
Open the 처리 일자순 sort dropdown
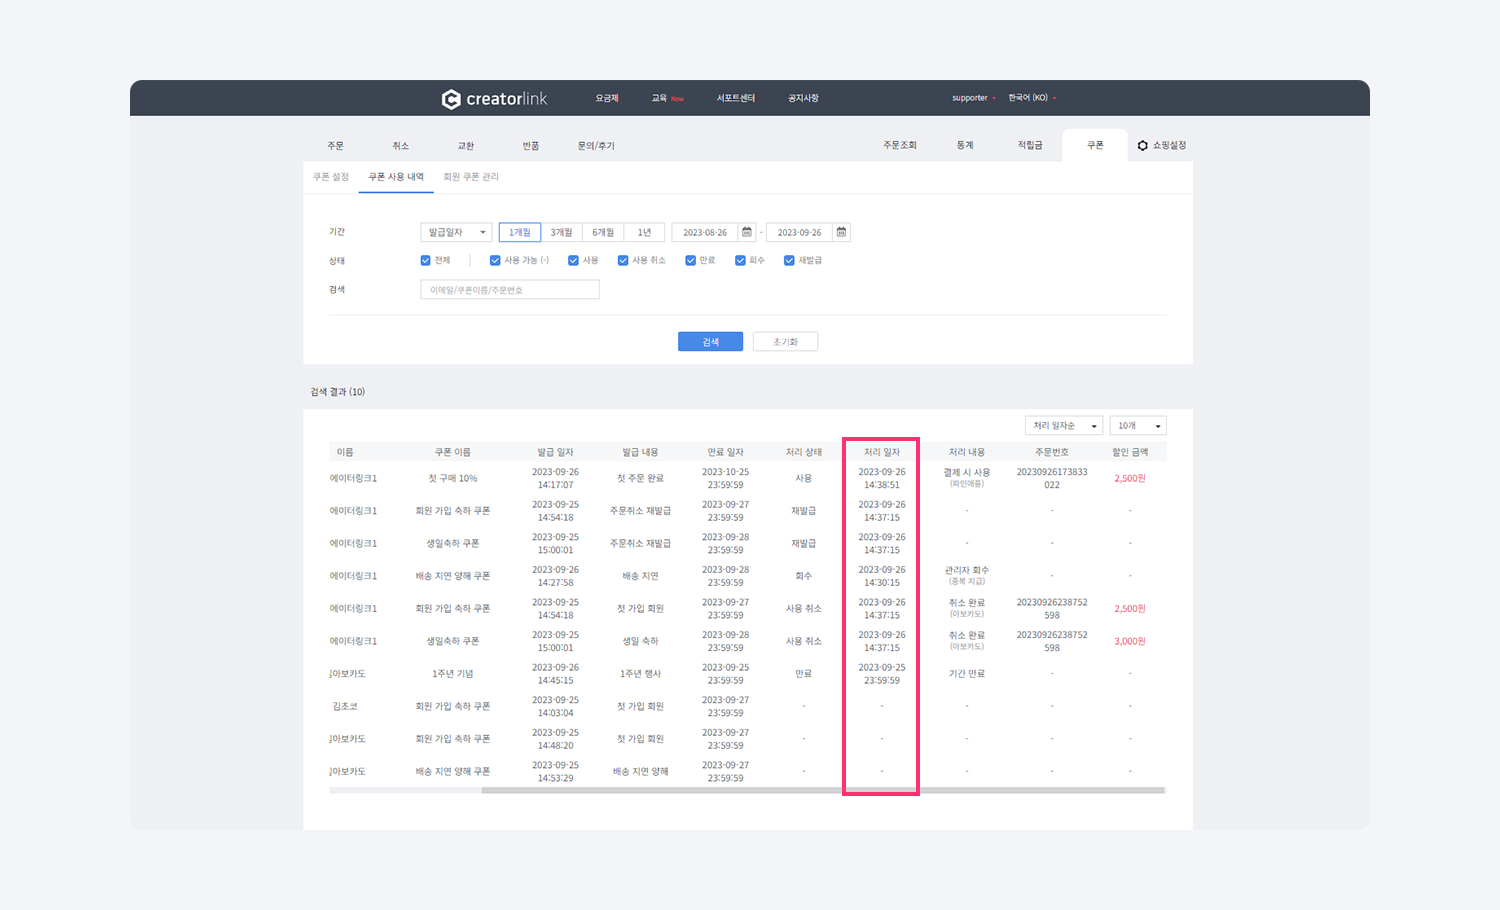(1064, 426)
